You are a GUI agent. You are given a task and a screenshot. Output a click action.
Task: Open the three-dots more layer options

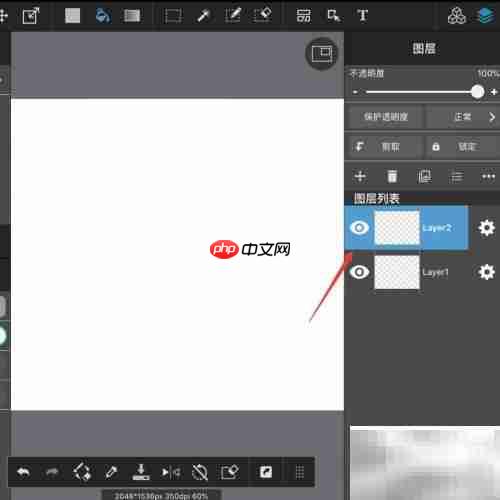pyautogui.click(x=489, y=176)
